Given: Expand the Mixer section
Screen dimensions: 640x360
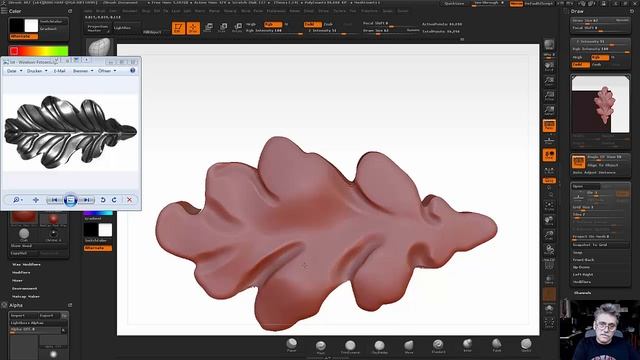Looking at the screenshot, I should tap(17, 280).
